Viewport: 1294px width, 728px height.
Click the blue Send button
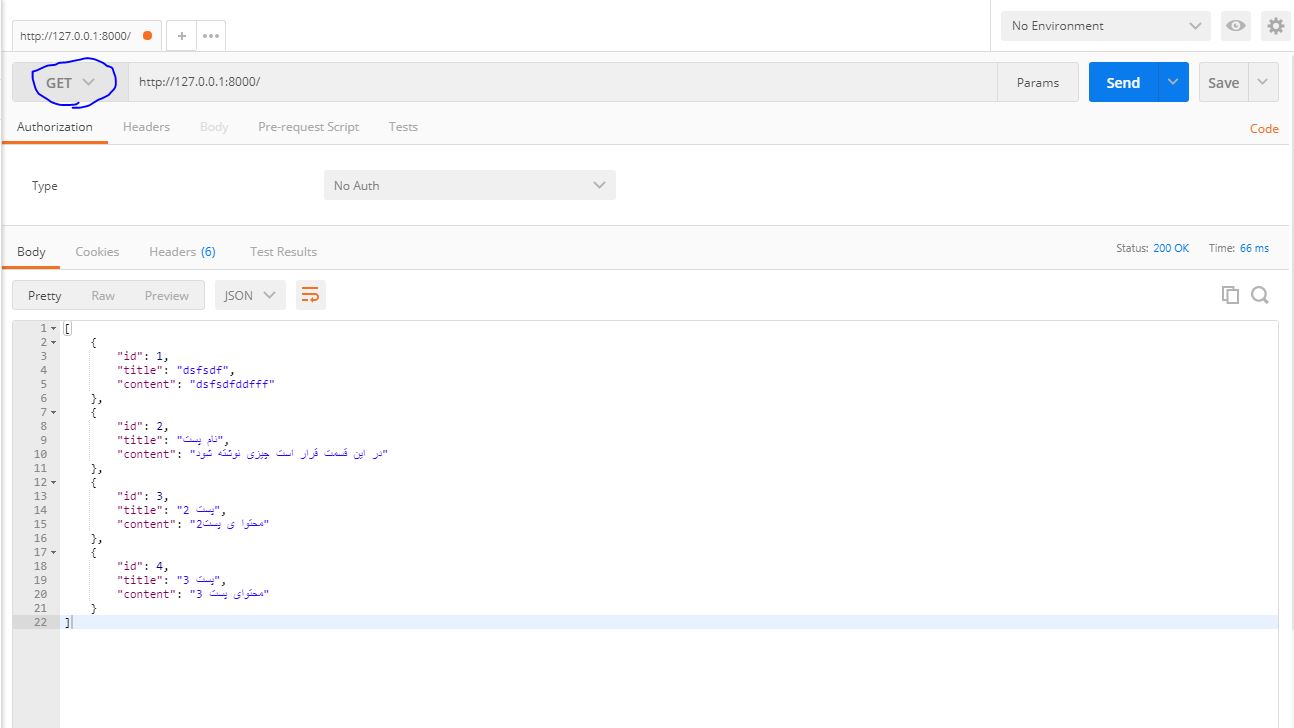click(1122, 83)
